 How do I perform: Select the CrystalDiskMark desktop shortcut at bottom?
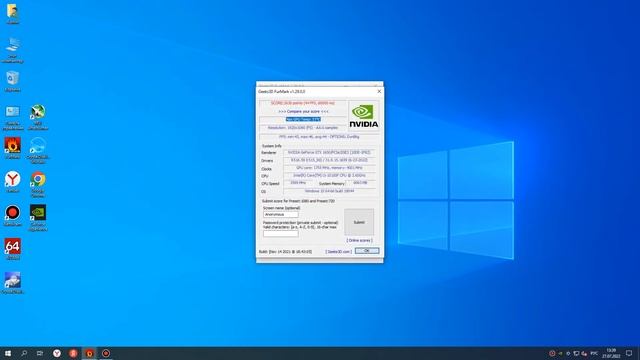click(13, 283)
